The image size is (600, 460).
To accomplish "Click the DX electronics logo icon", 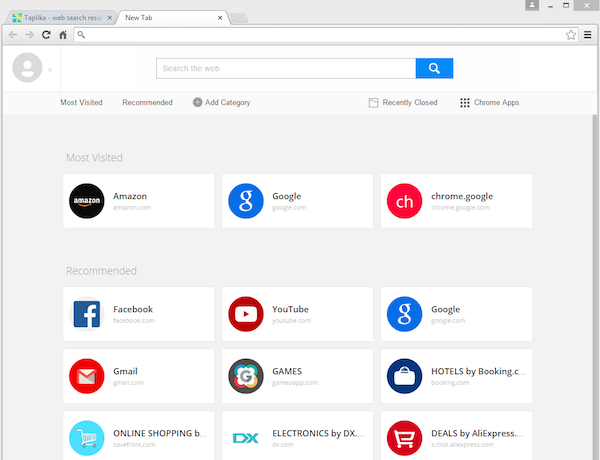I will point(245,437).
